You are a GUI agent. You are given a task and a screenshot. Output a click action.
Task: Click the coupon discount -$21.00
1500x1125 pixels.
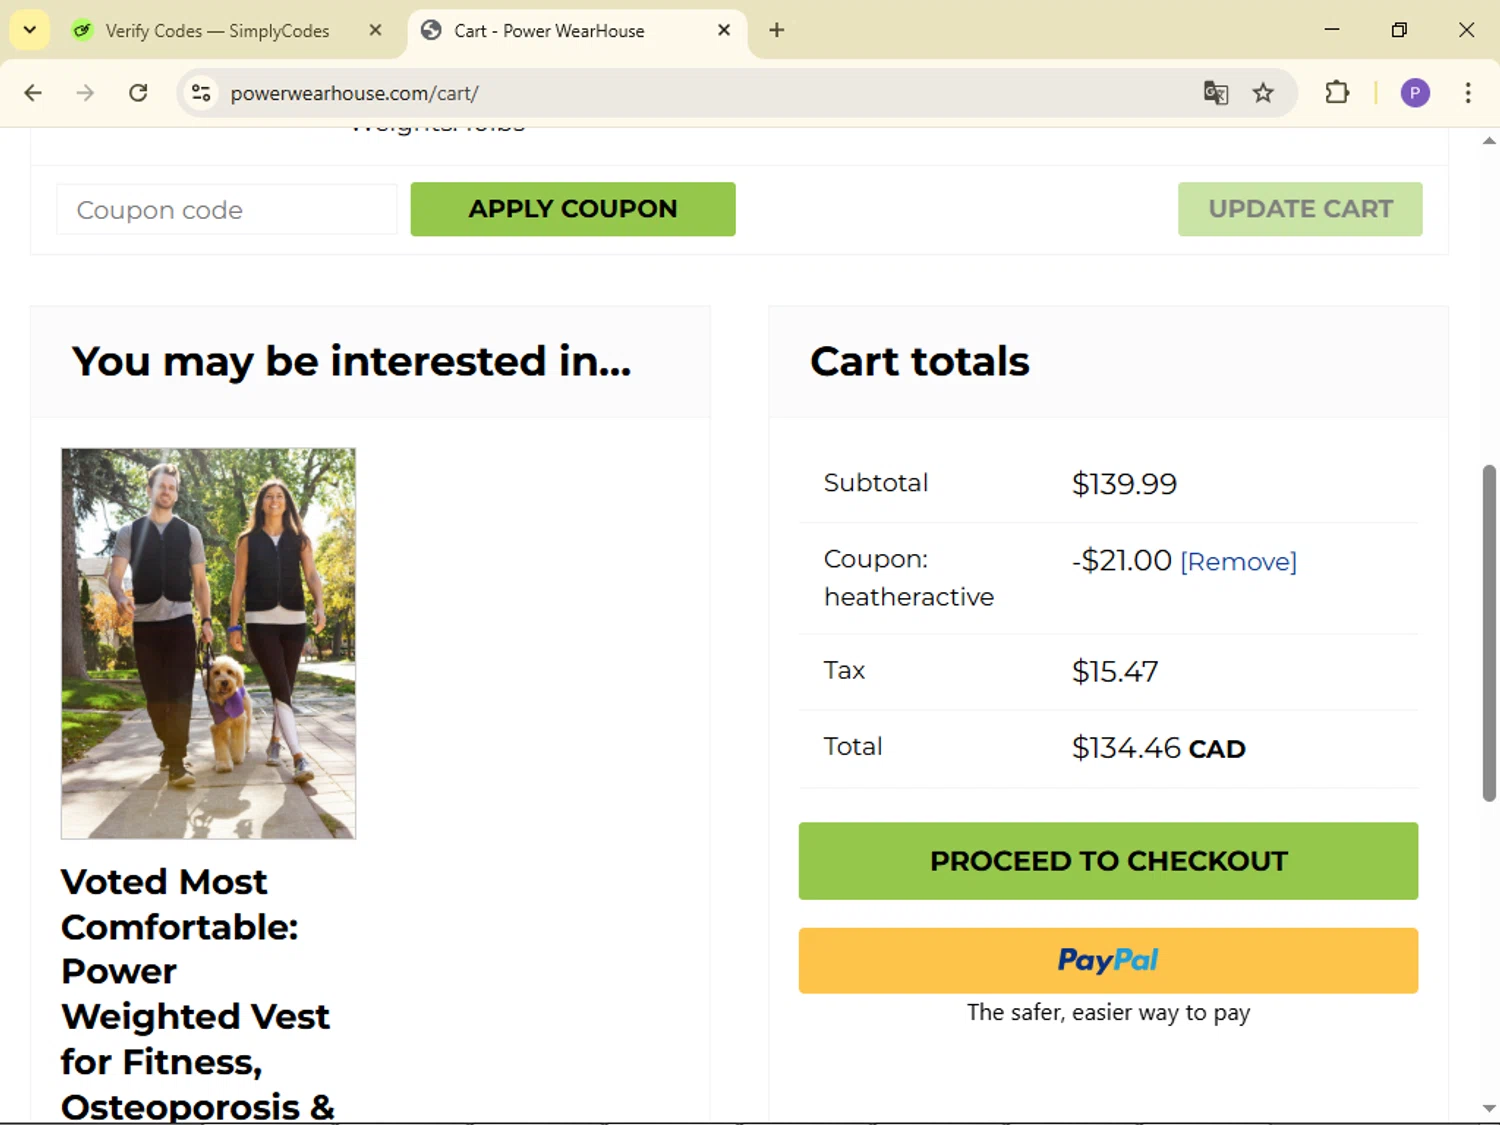[x=1121, y=560]
